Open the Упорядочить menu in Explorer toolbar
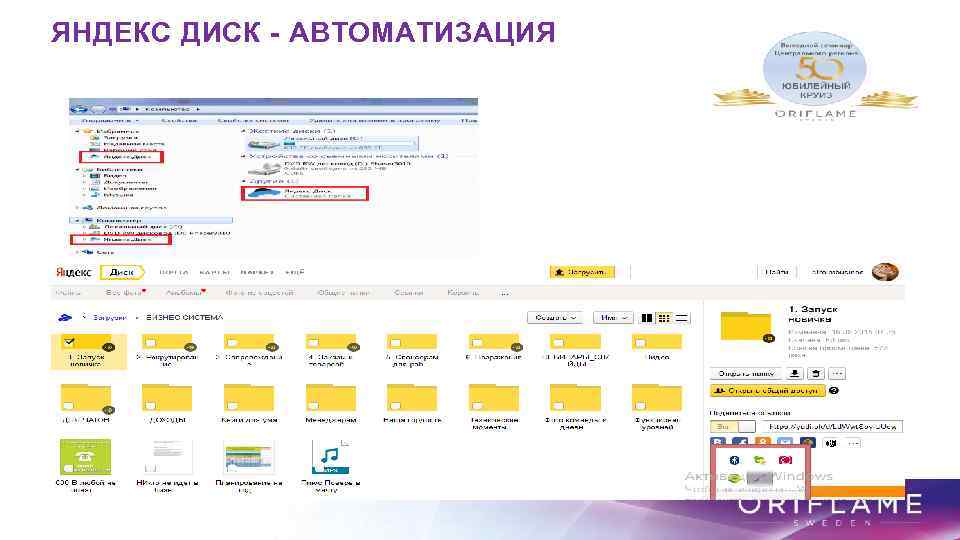This screenshot has width=960, height=540. [110, 121]
